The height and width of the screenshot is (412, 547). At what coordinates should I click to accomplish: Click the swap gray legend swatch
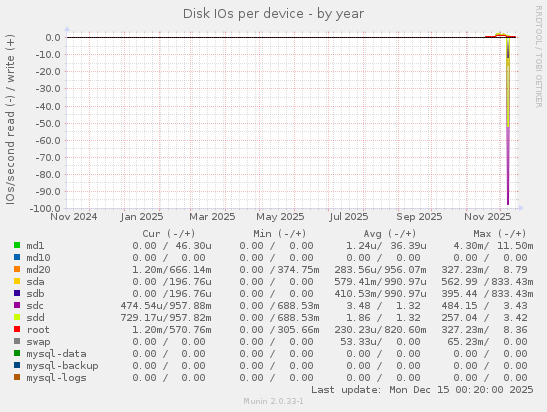pos(17,341)
